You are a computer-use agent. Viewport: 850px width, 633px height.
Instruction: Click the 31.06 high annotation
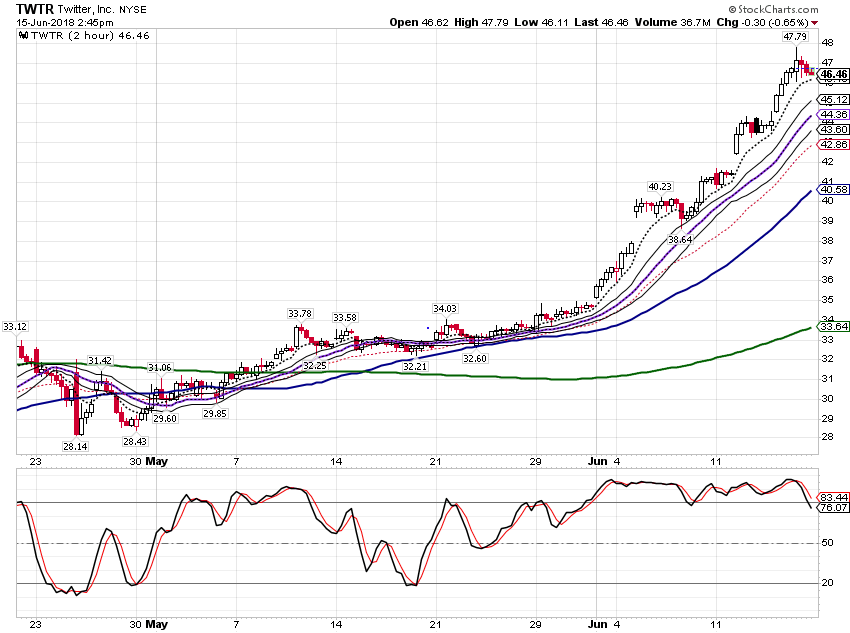(159, 367)
